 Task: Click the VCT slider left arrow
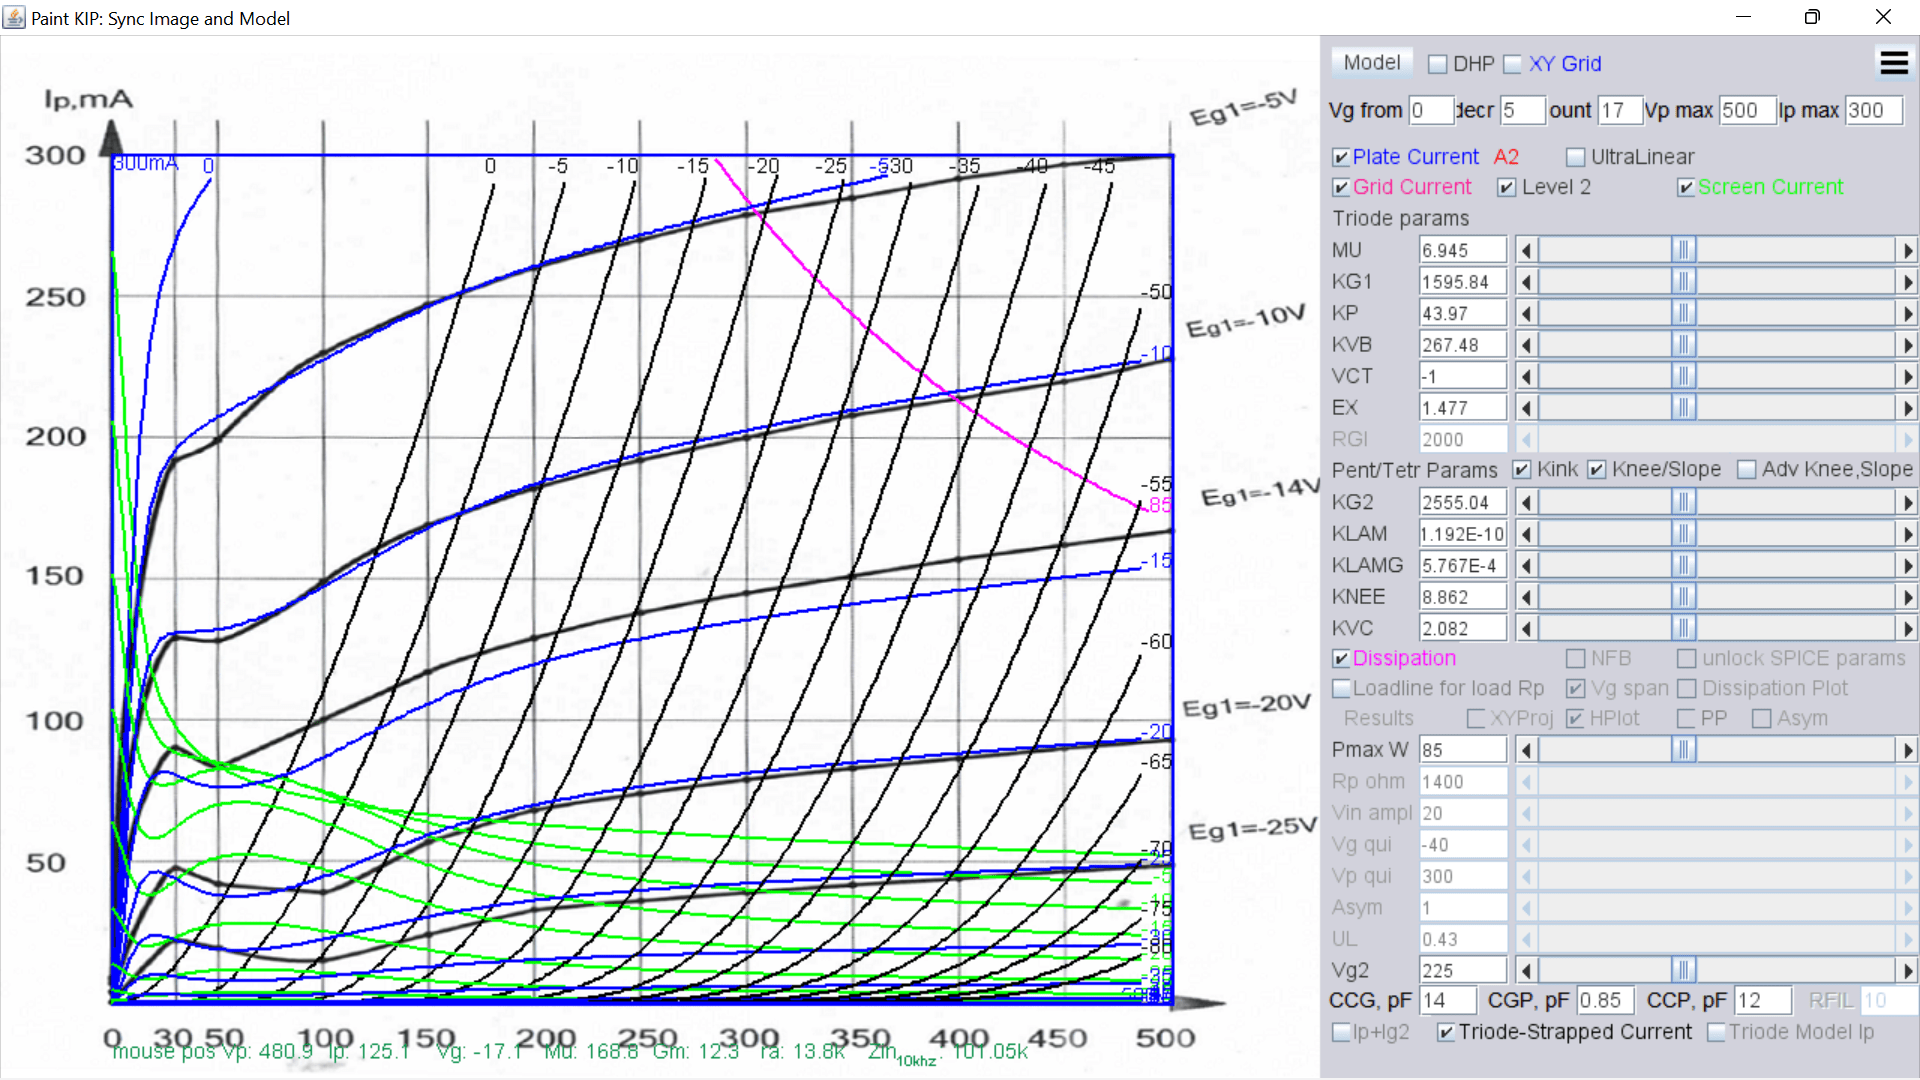[x=1526, y=376]
